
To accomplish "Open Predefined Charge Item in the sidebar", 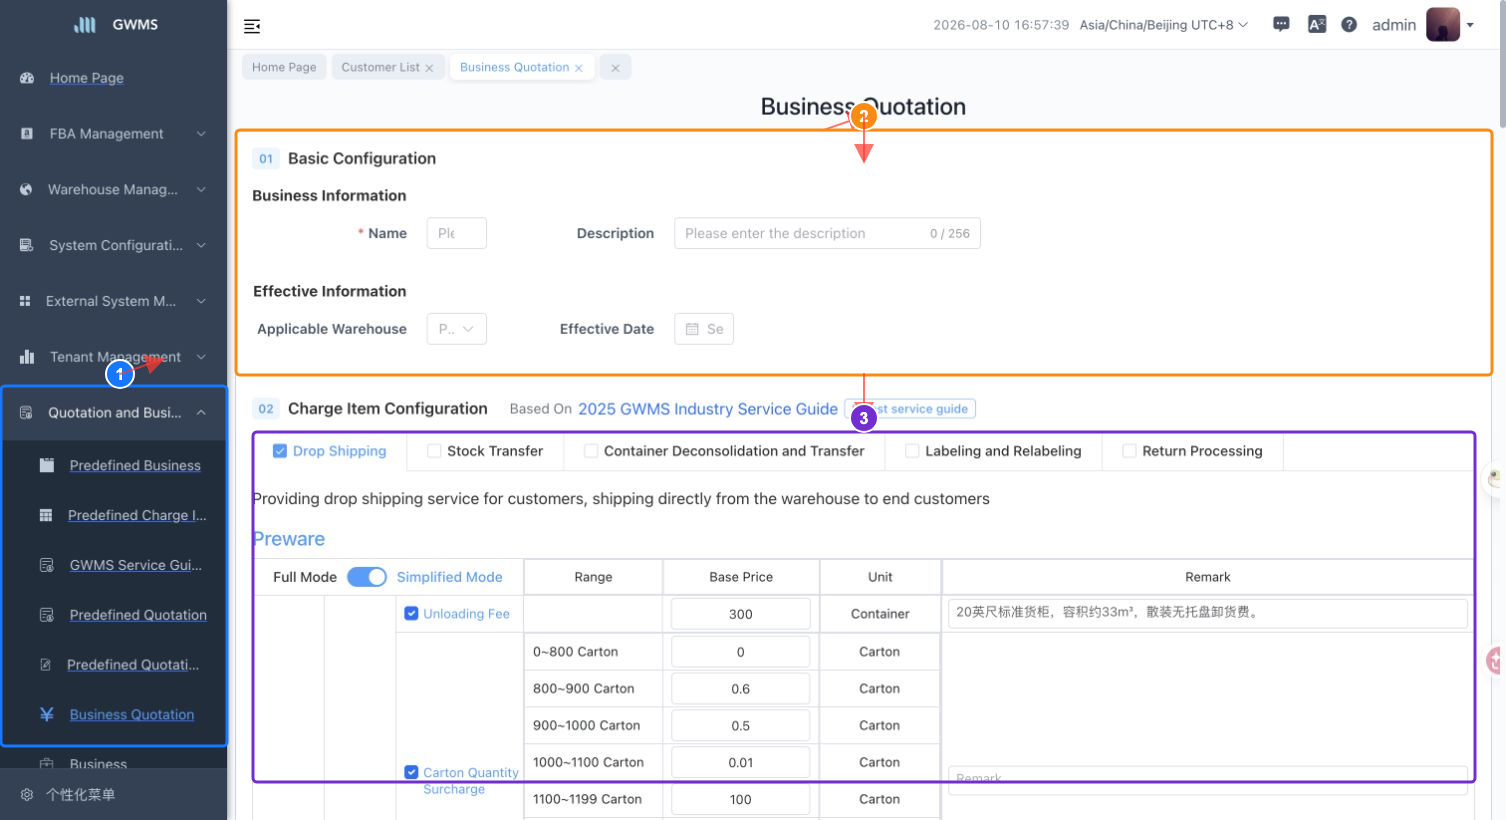I will point(137,515).
